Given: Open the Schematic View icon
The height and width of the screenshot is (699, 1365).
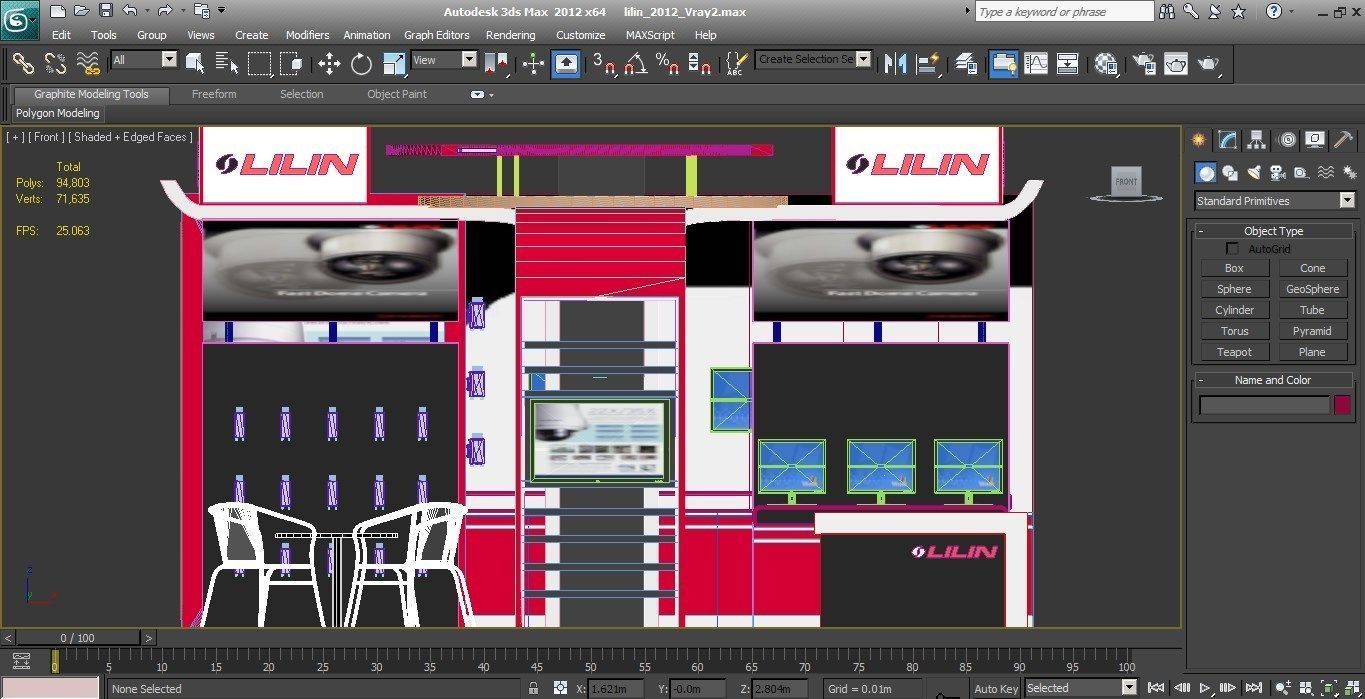Looking at the screenshot, I should pos(1068,64).
